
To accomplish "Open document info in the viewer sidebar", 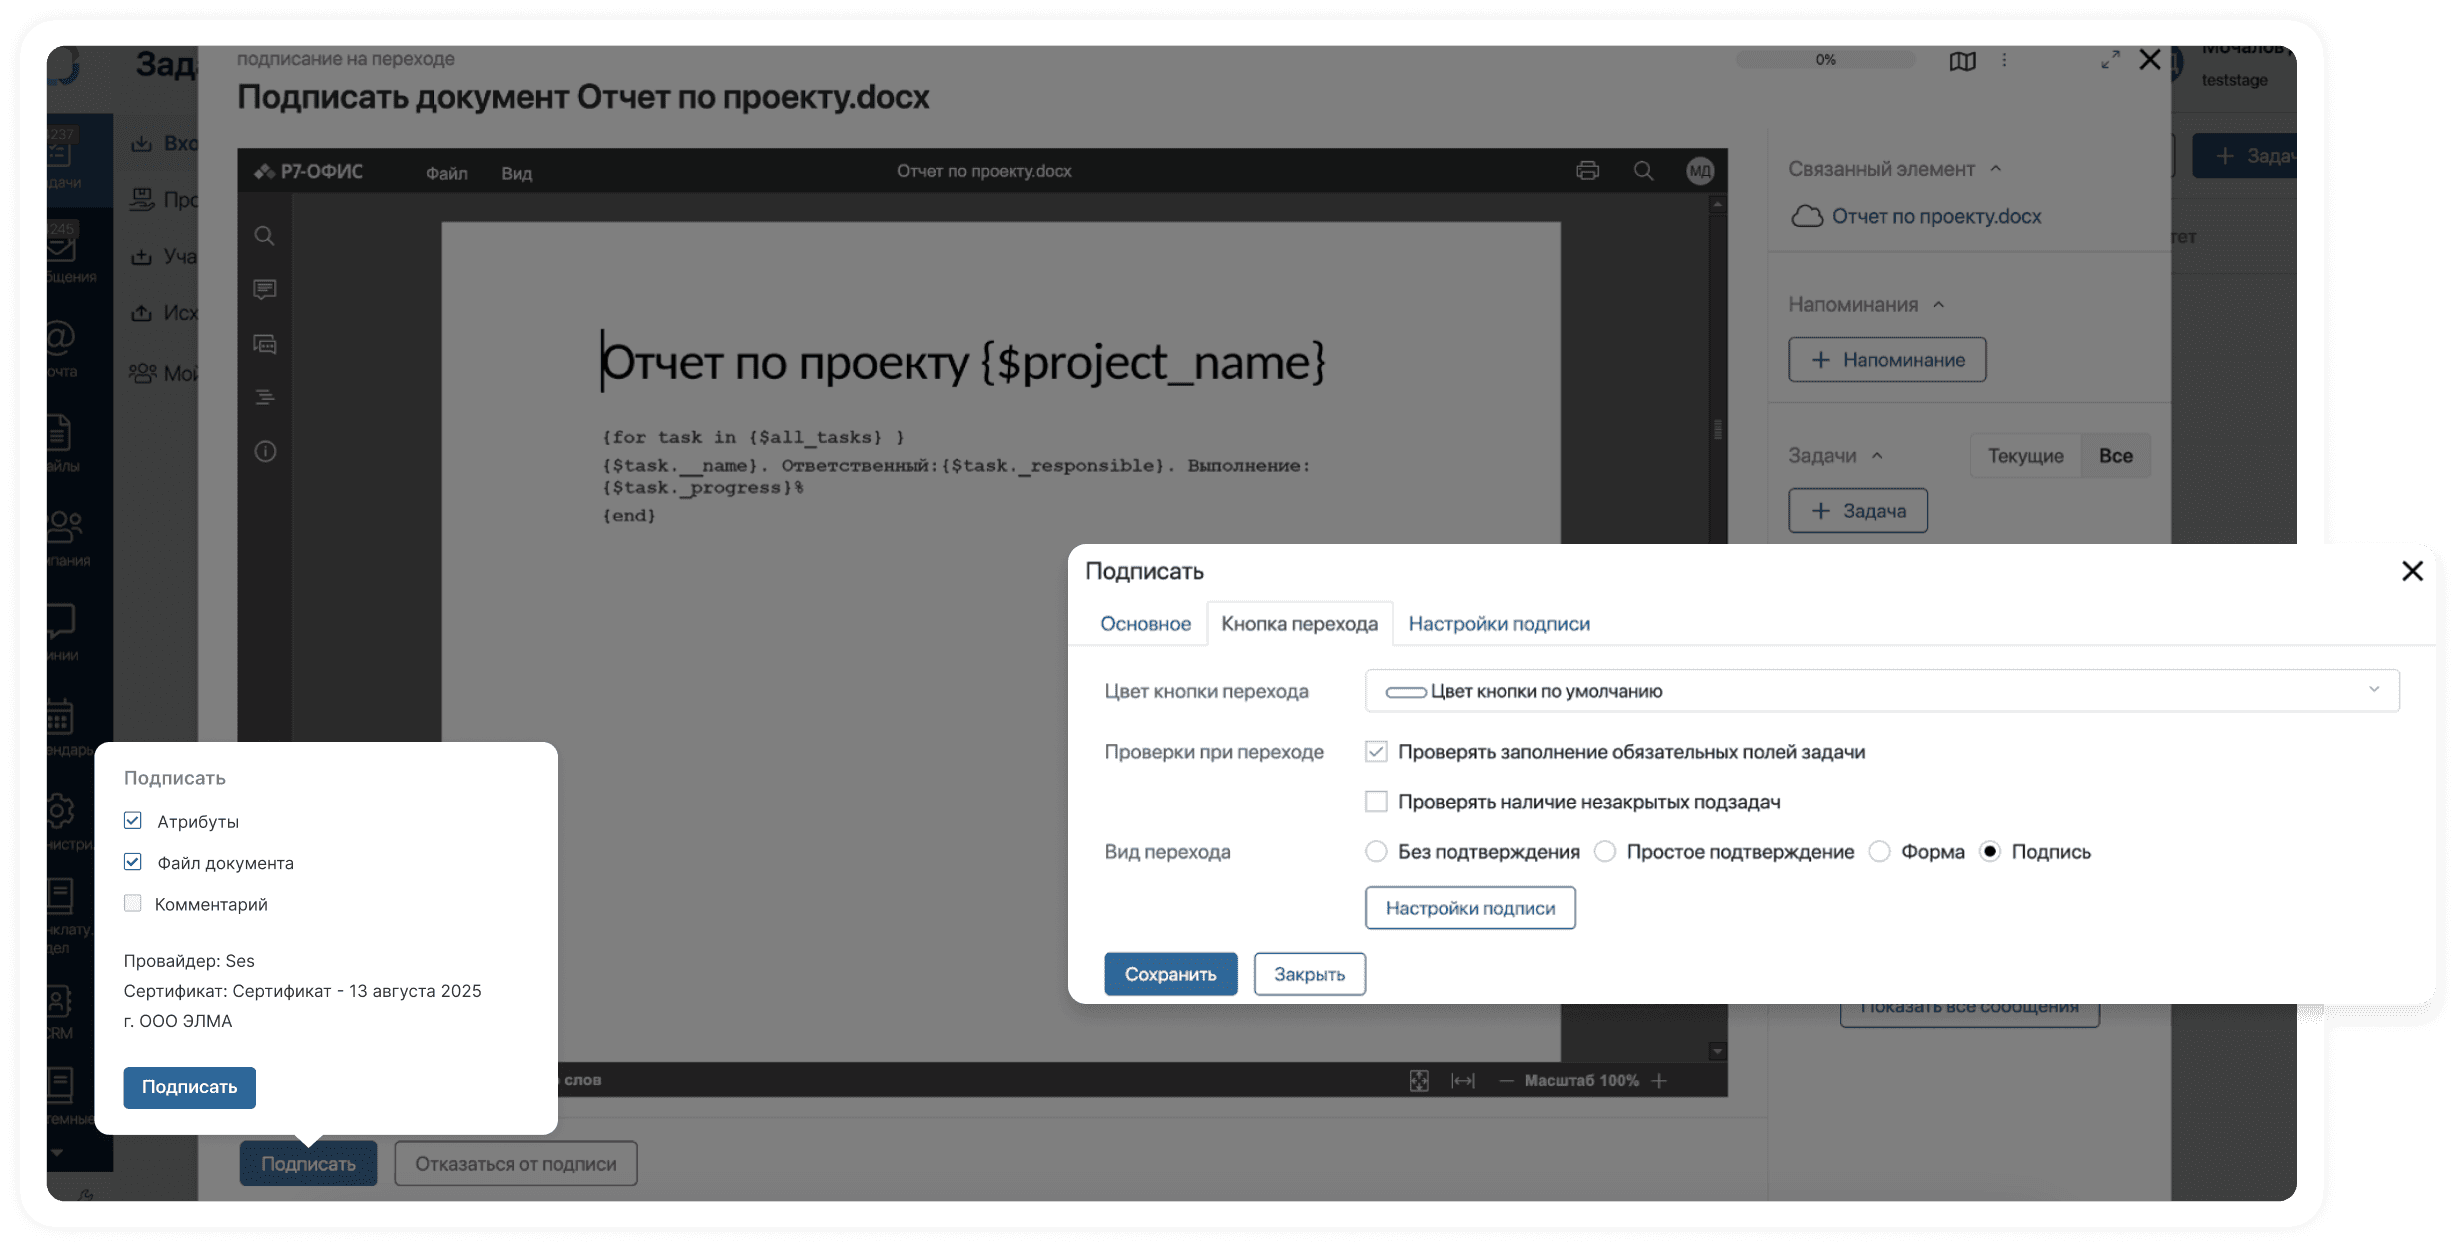I will [264, 452].
